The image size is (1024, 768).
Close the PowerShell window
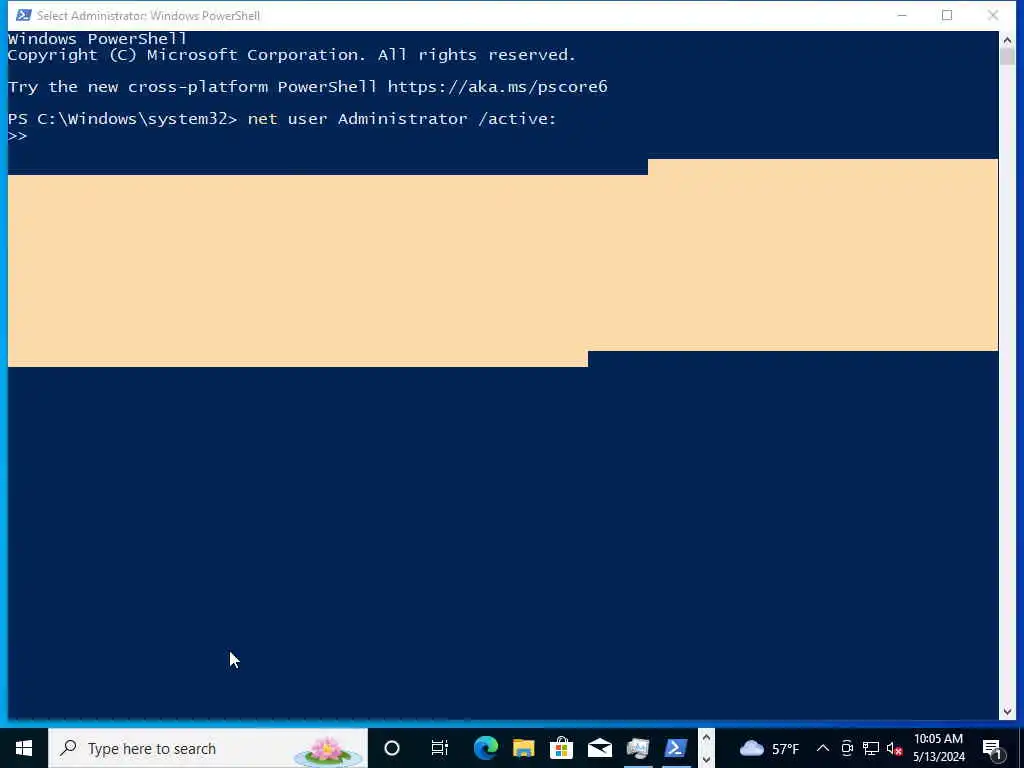[x=993, y=15]
